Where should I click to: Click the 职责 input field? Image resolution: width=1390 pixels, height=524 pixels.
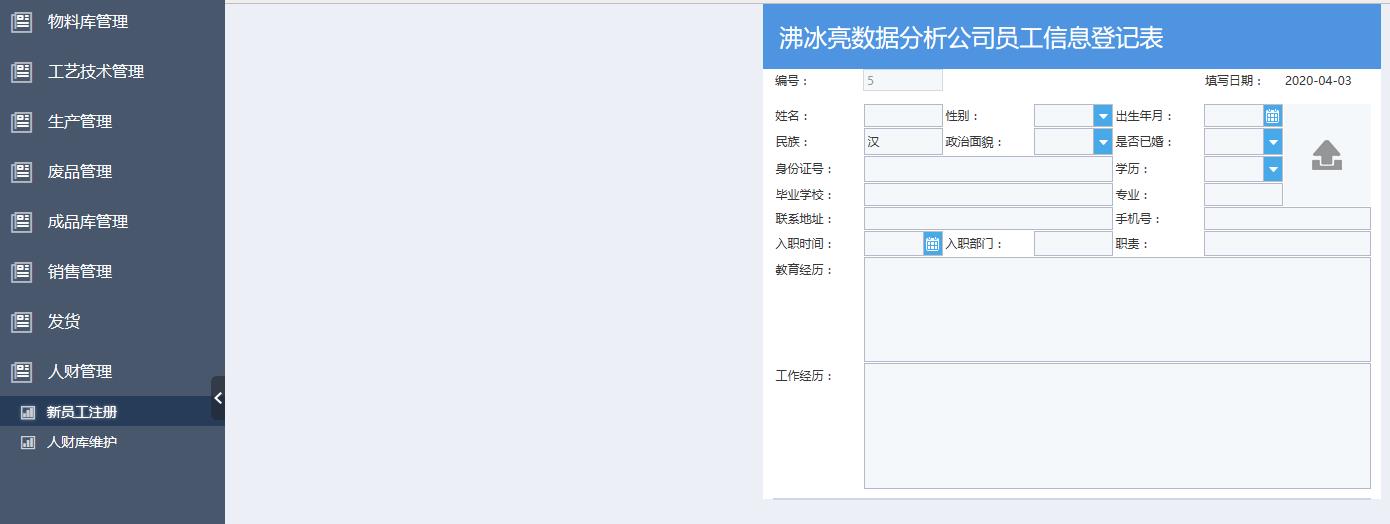(x=1287, y=243)
